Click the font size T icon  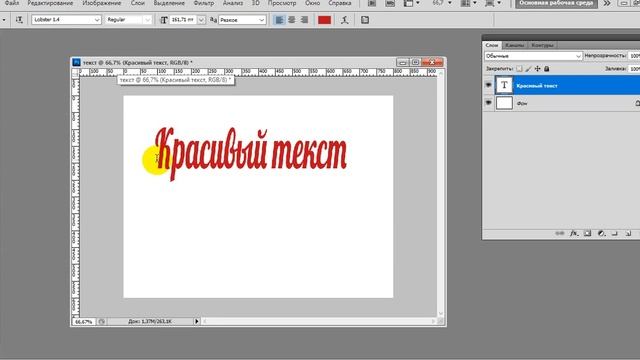coord(164,20)
